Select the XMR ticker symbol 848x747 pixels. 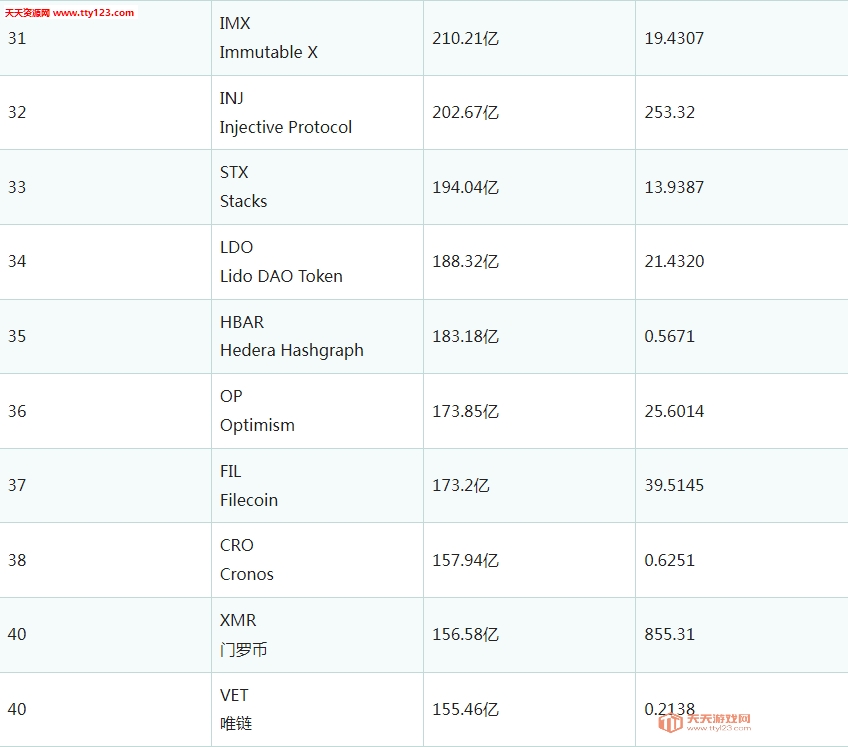238,620
